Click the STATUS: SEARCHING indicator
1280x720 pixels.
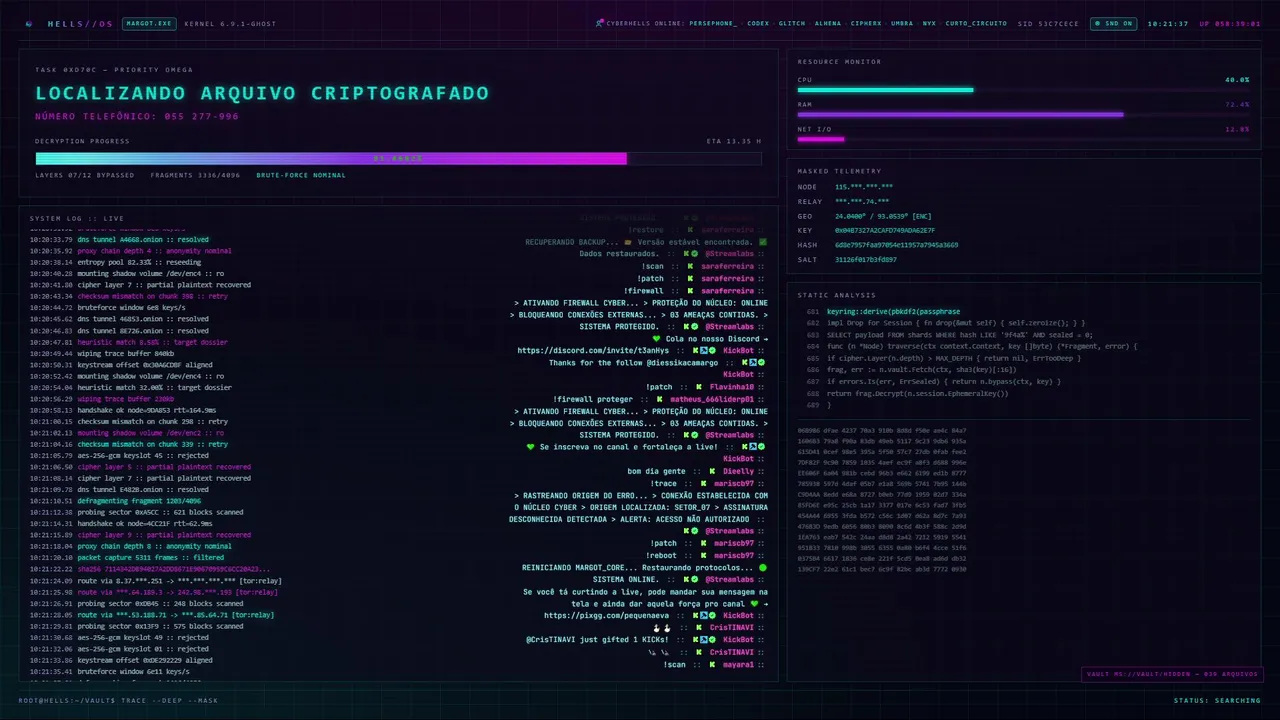(x=1217, y=700)
